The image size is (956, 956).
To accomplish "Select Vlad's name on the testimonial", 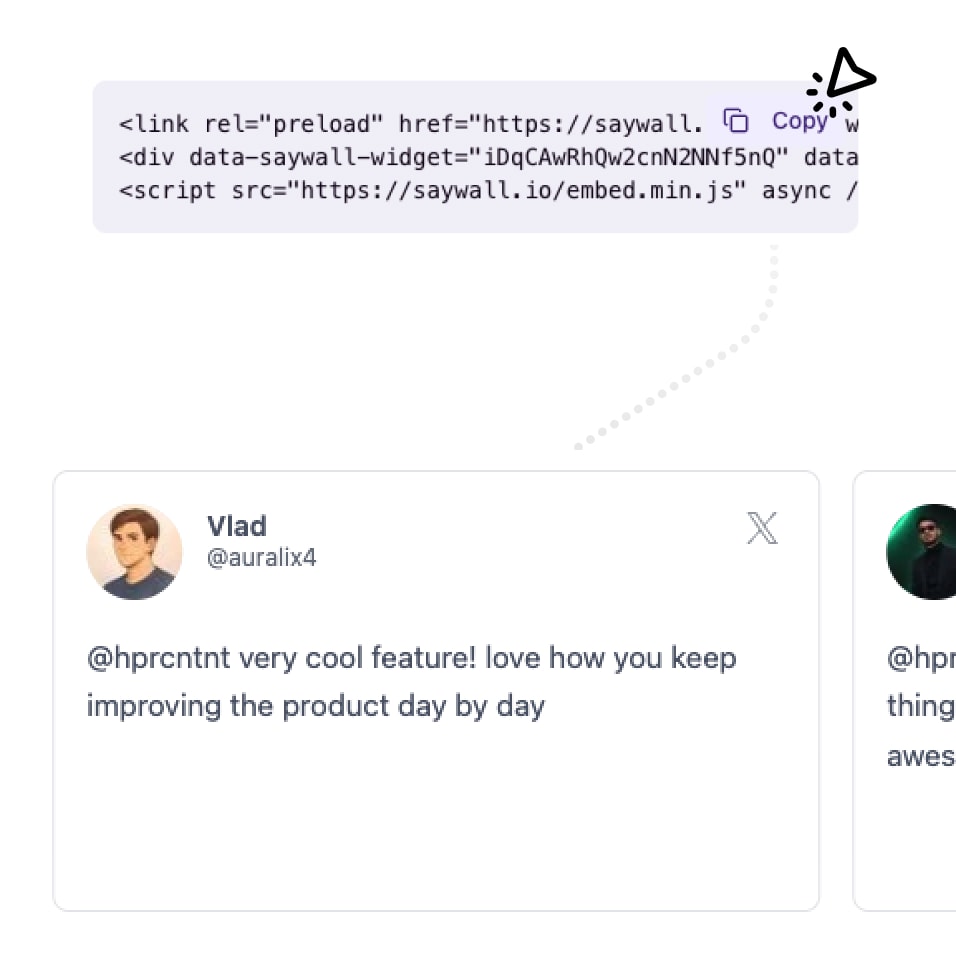I will pos(236,526).
